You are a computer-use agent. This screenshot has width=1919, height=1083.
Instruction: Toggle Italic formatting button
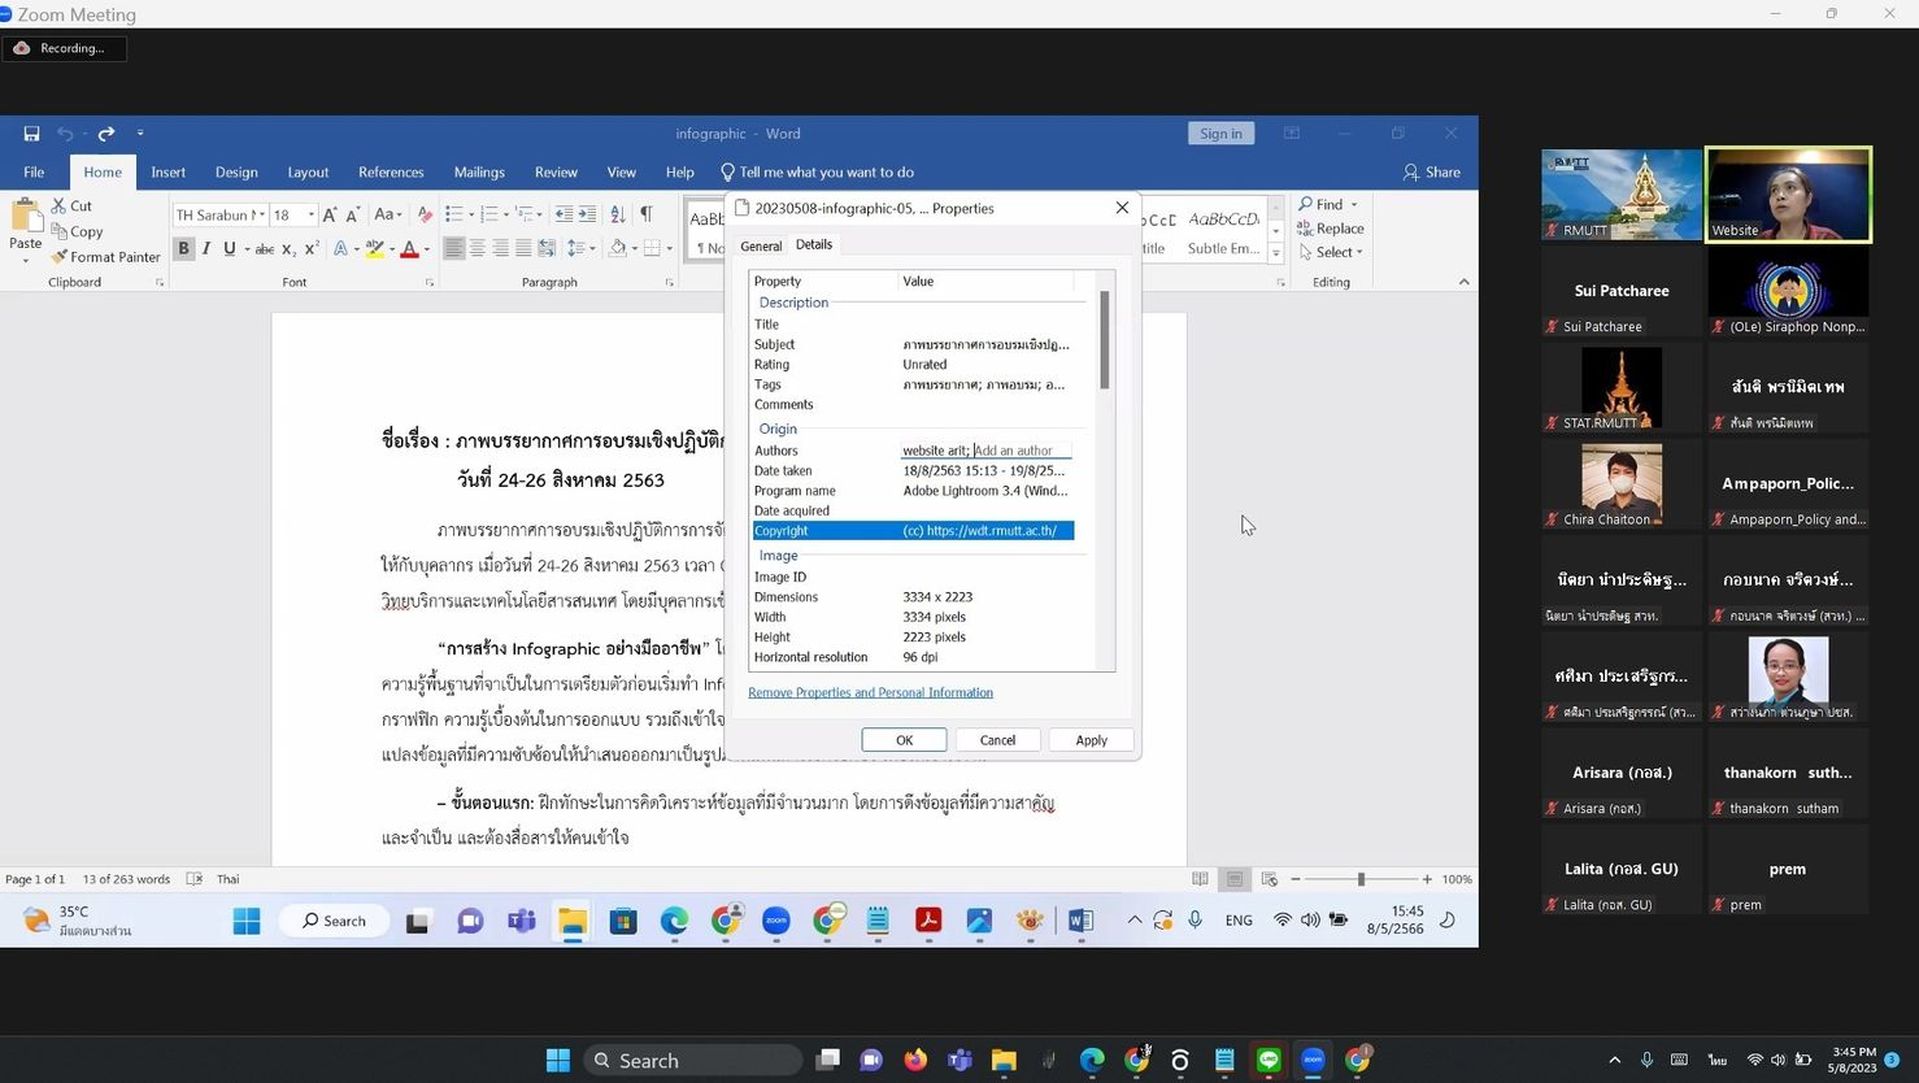[x=207, y=248]
